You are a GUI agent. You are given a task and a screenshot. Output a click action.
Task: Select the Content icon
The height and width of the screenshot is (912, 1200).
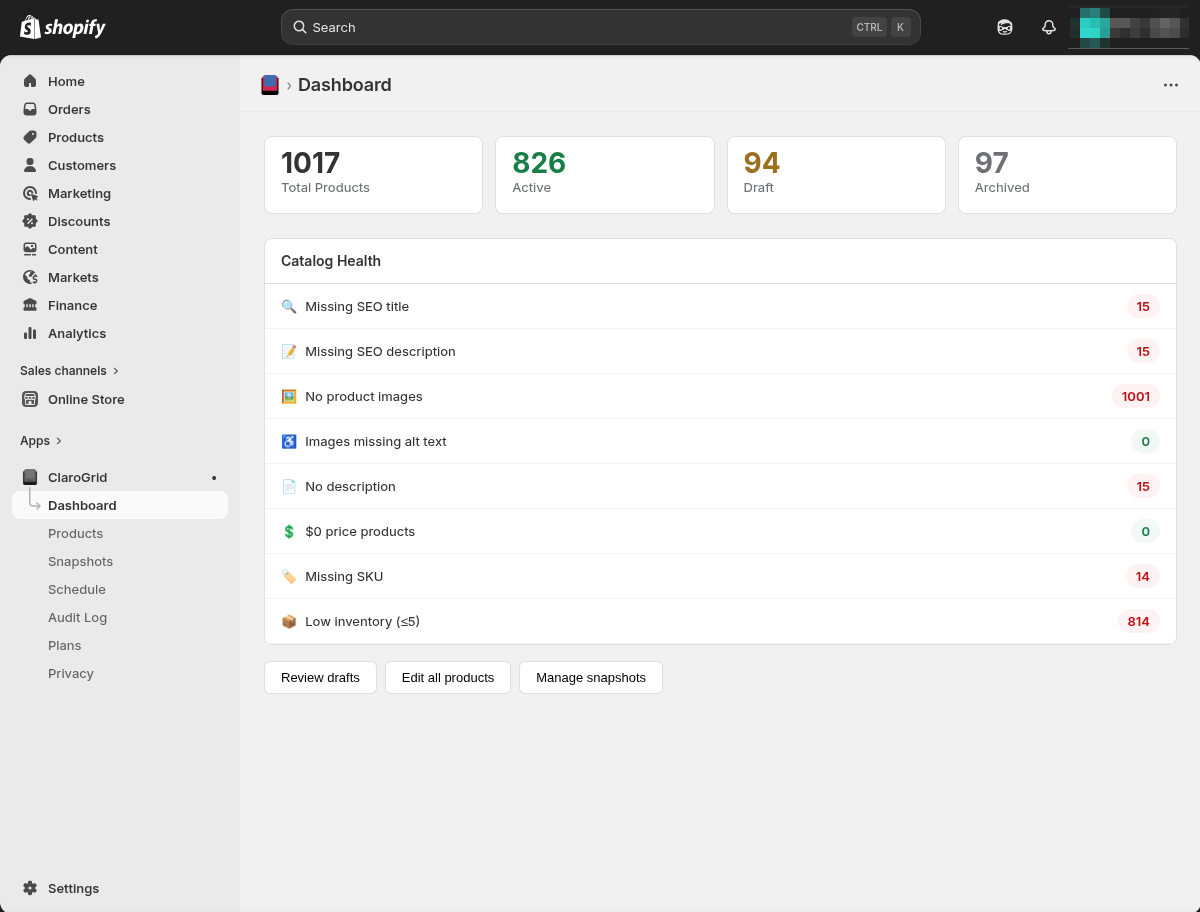pyautogui.click(x=31, y=249)
